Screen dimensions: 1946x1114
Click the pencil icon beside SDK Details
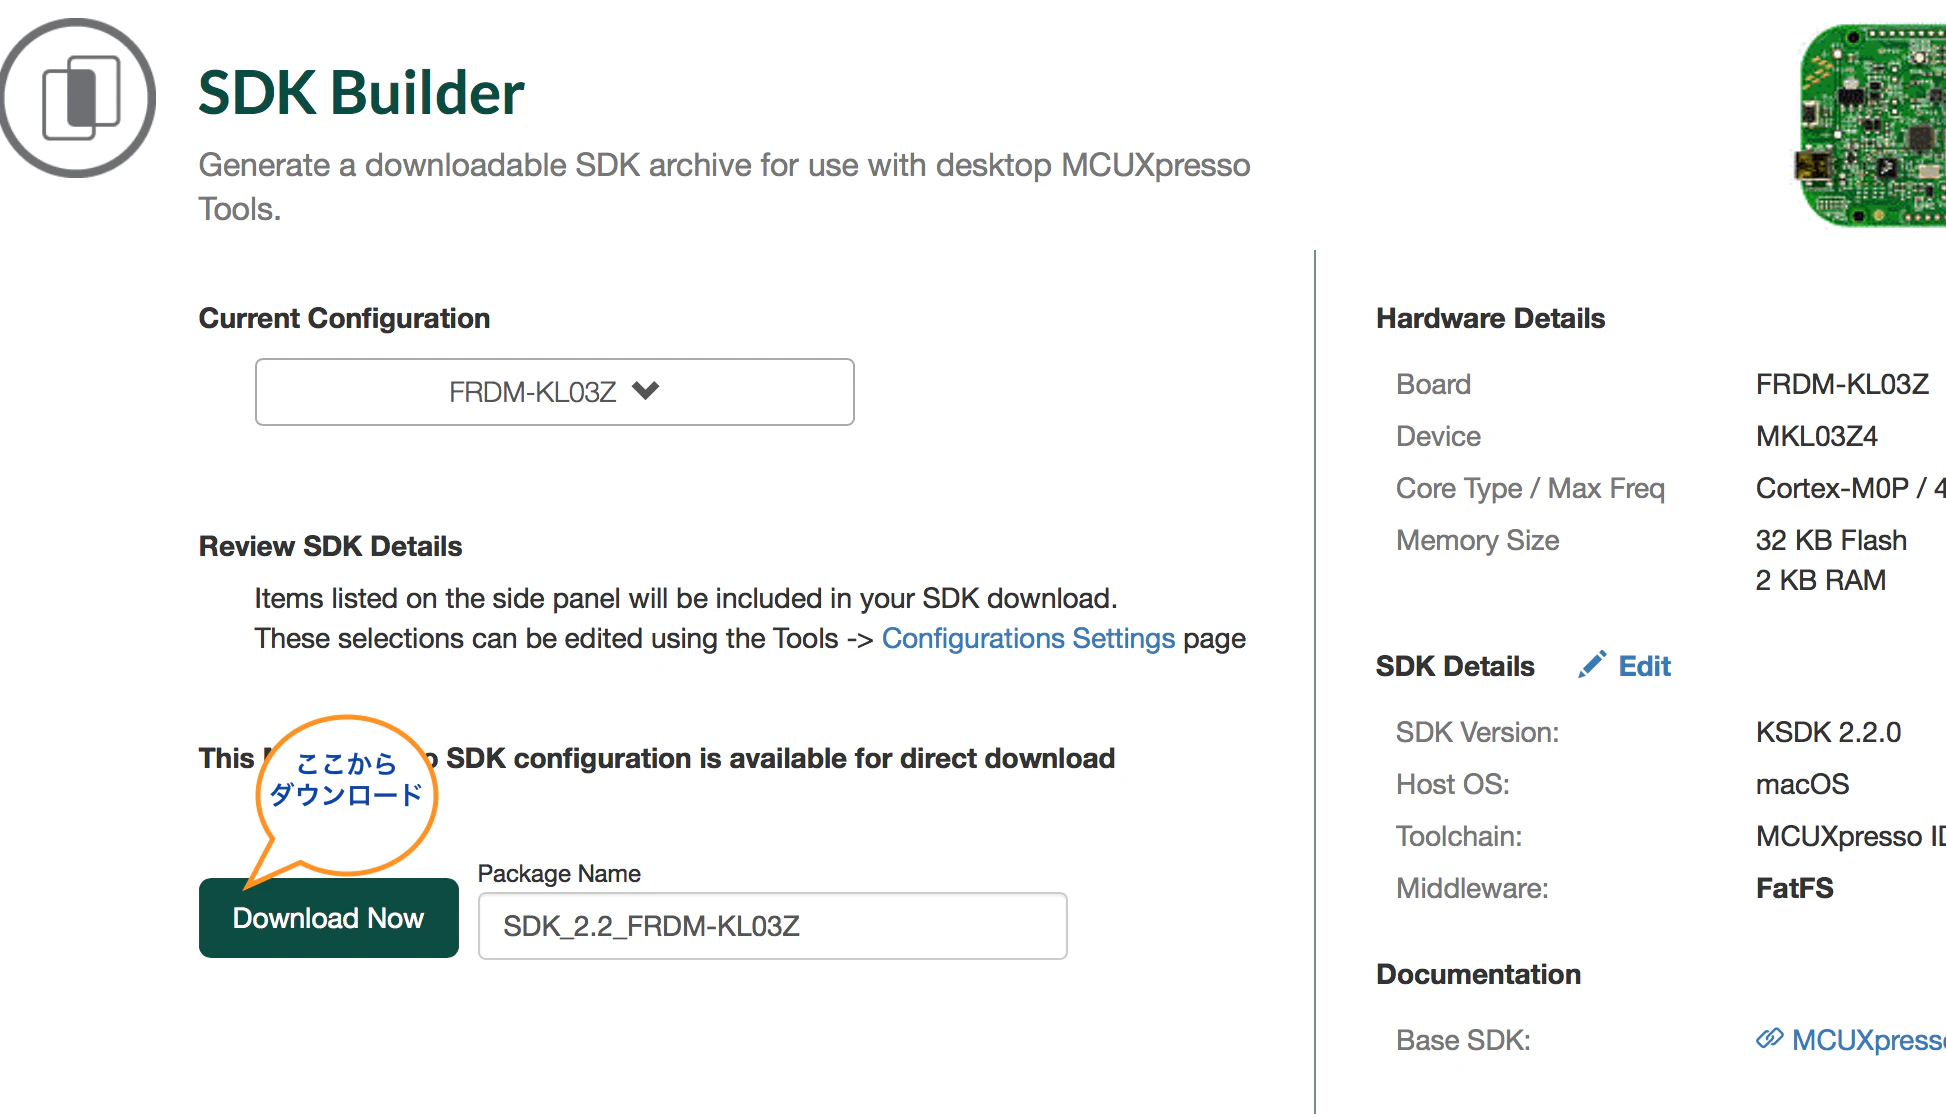1592,665
